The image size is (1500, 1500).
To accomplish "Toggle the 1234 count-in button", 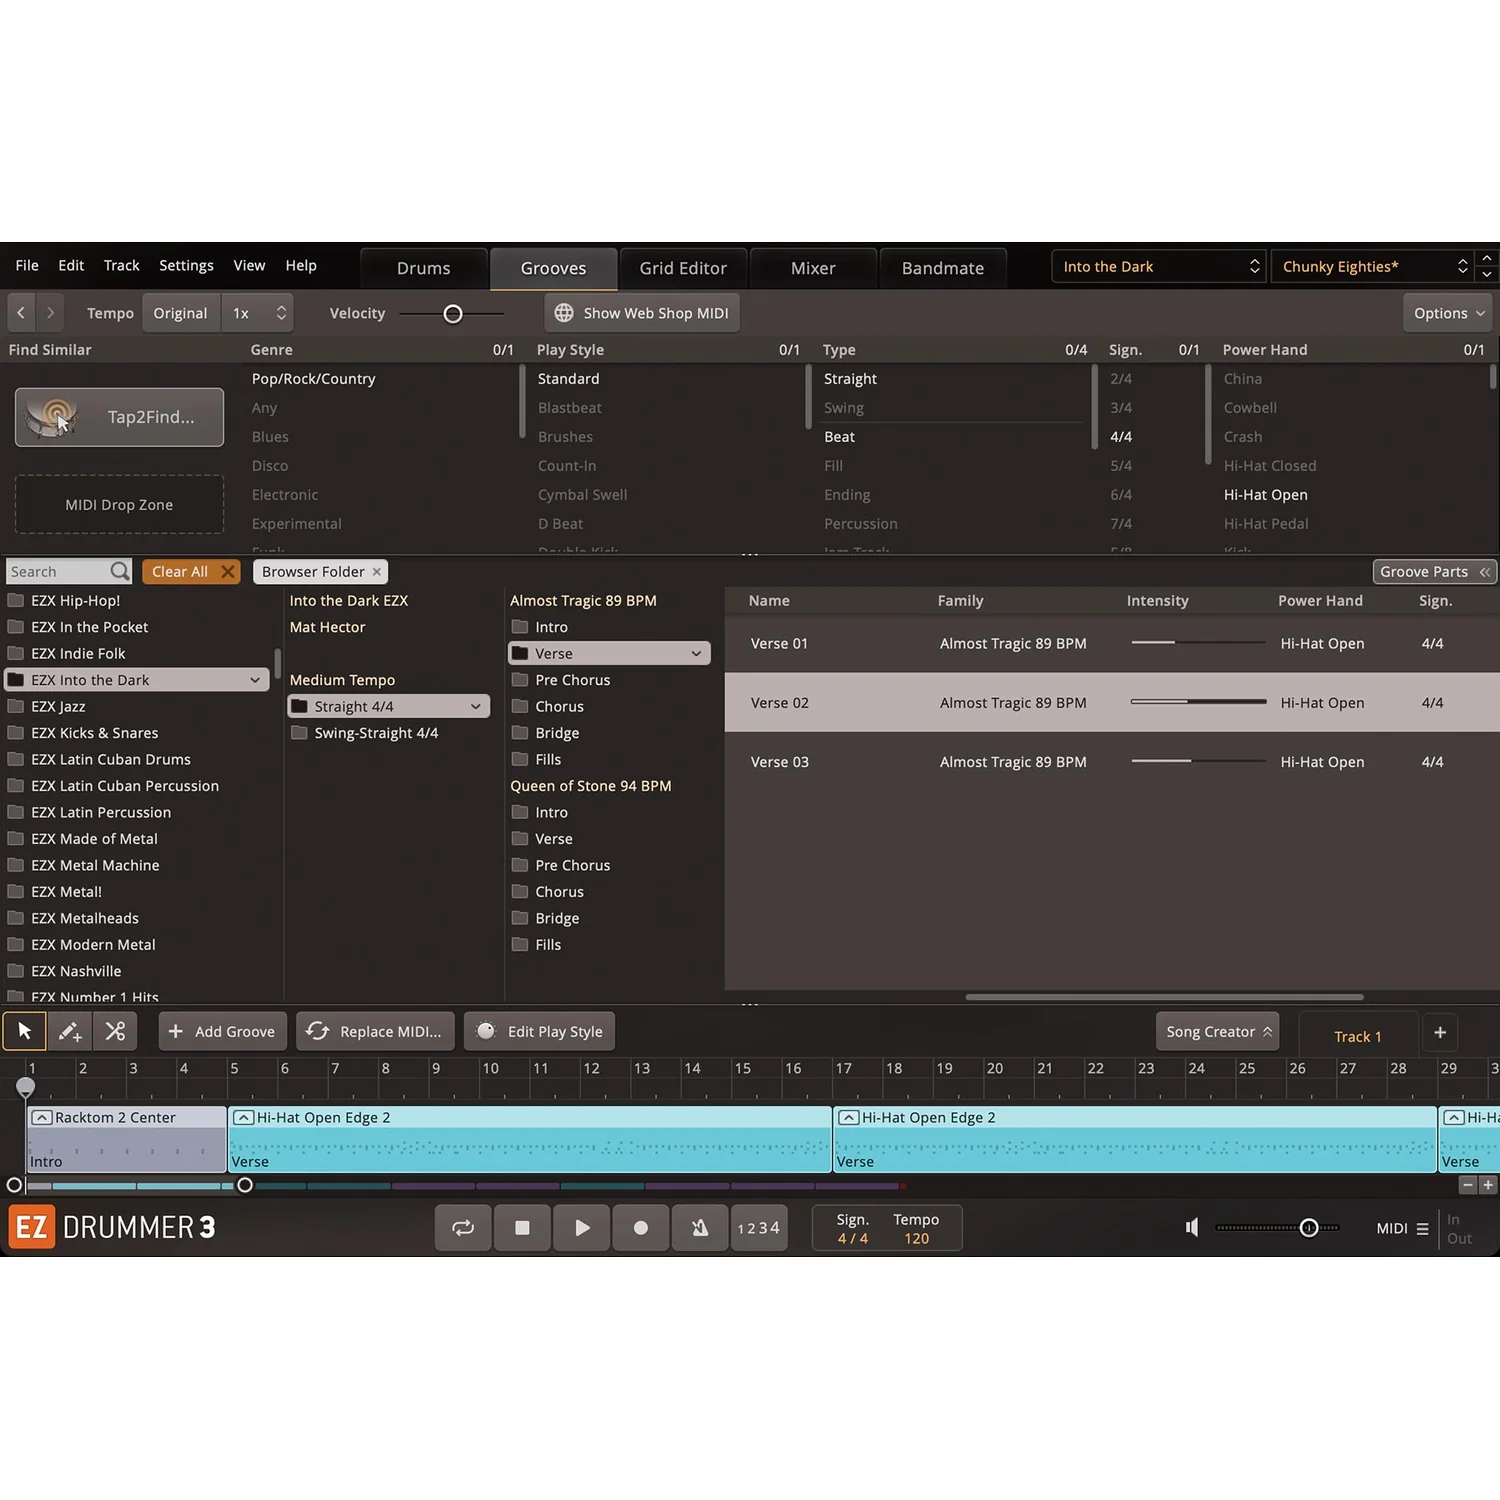I will [x=759, y=1227].
